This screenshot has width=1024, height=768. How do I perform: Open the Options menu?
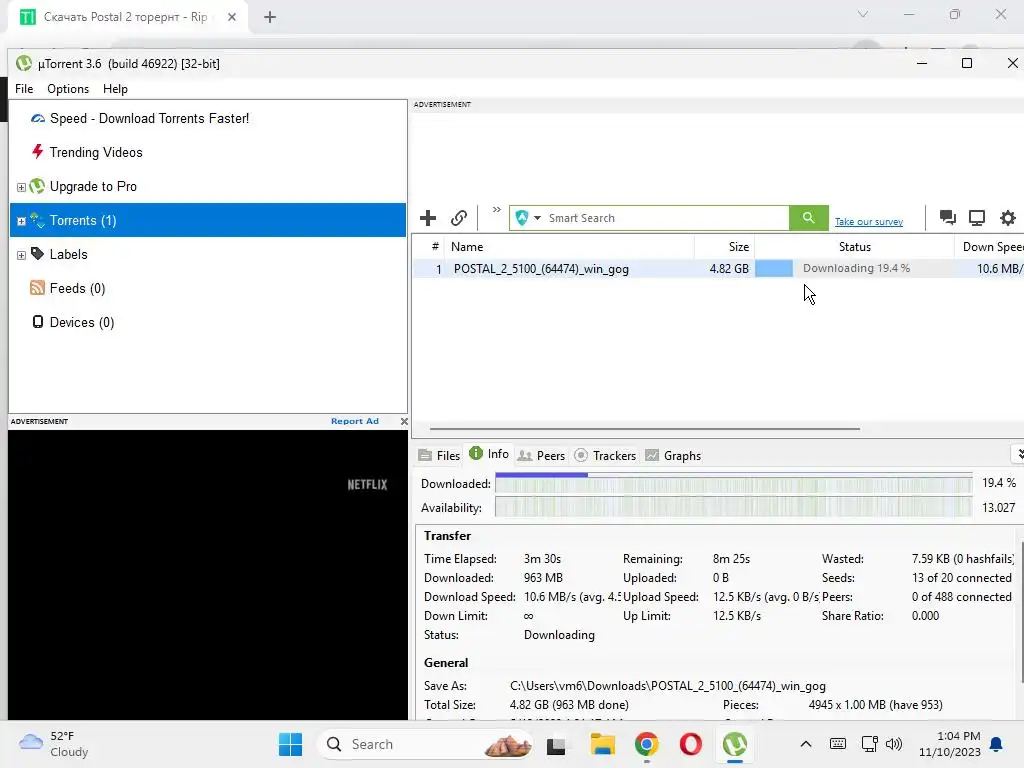point(68,89)
